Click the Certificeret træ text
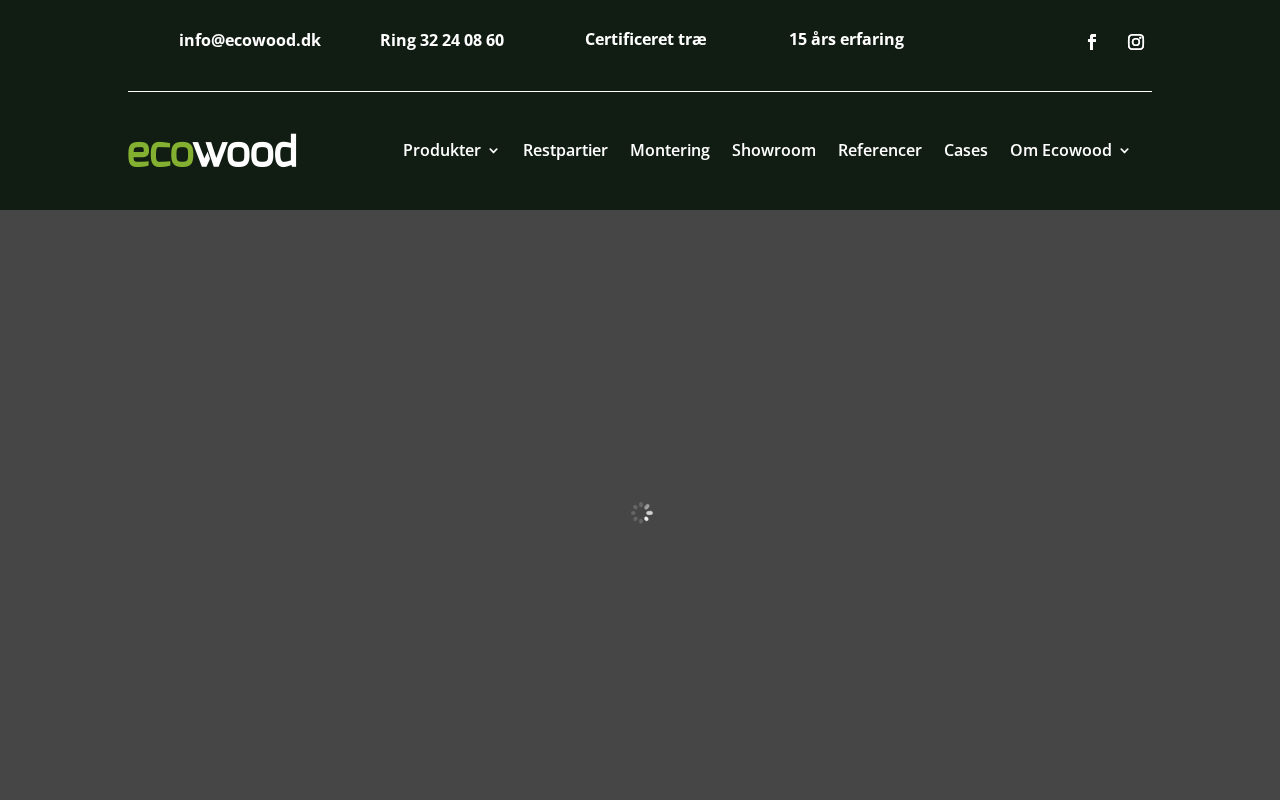Viewport: 1280px width, 800px height. (x=646, y=39)
